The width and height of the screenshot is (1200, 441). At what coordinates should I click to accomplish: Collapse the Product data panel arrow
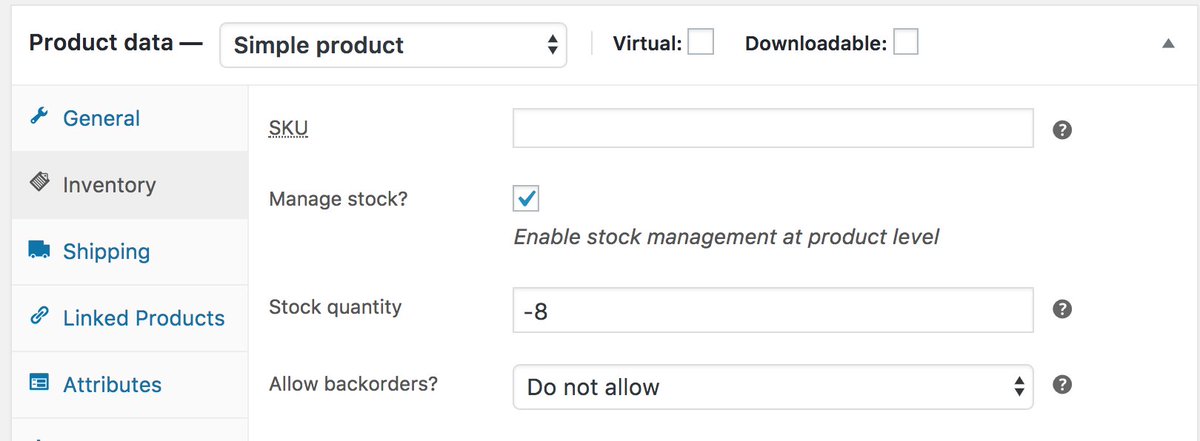click(1168, 44)
